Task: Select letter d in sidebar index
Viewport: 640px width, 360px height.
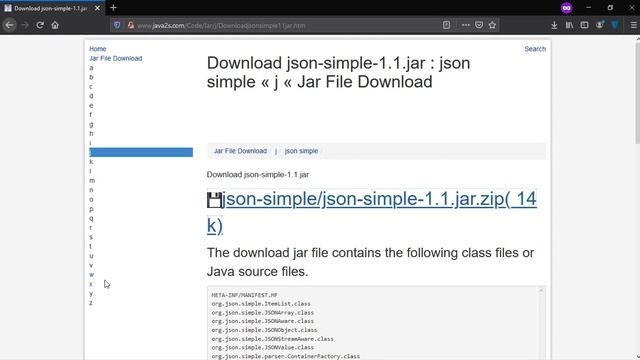Action: click(91, 96)
